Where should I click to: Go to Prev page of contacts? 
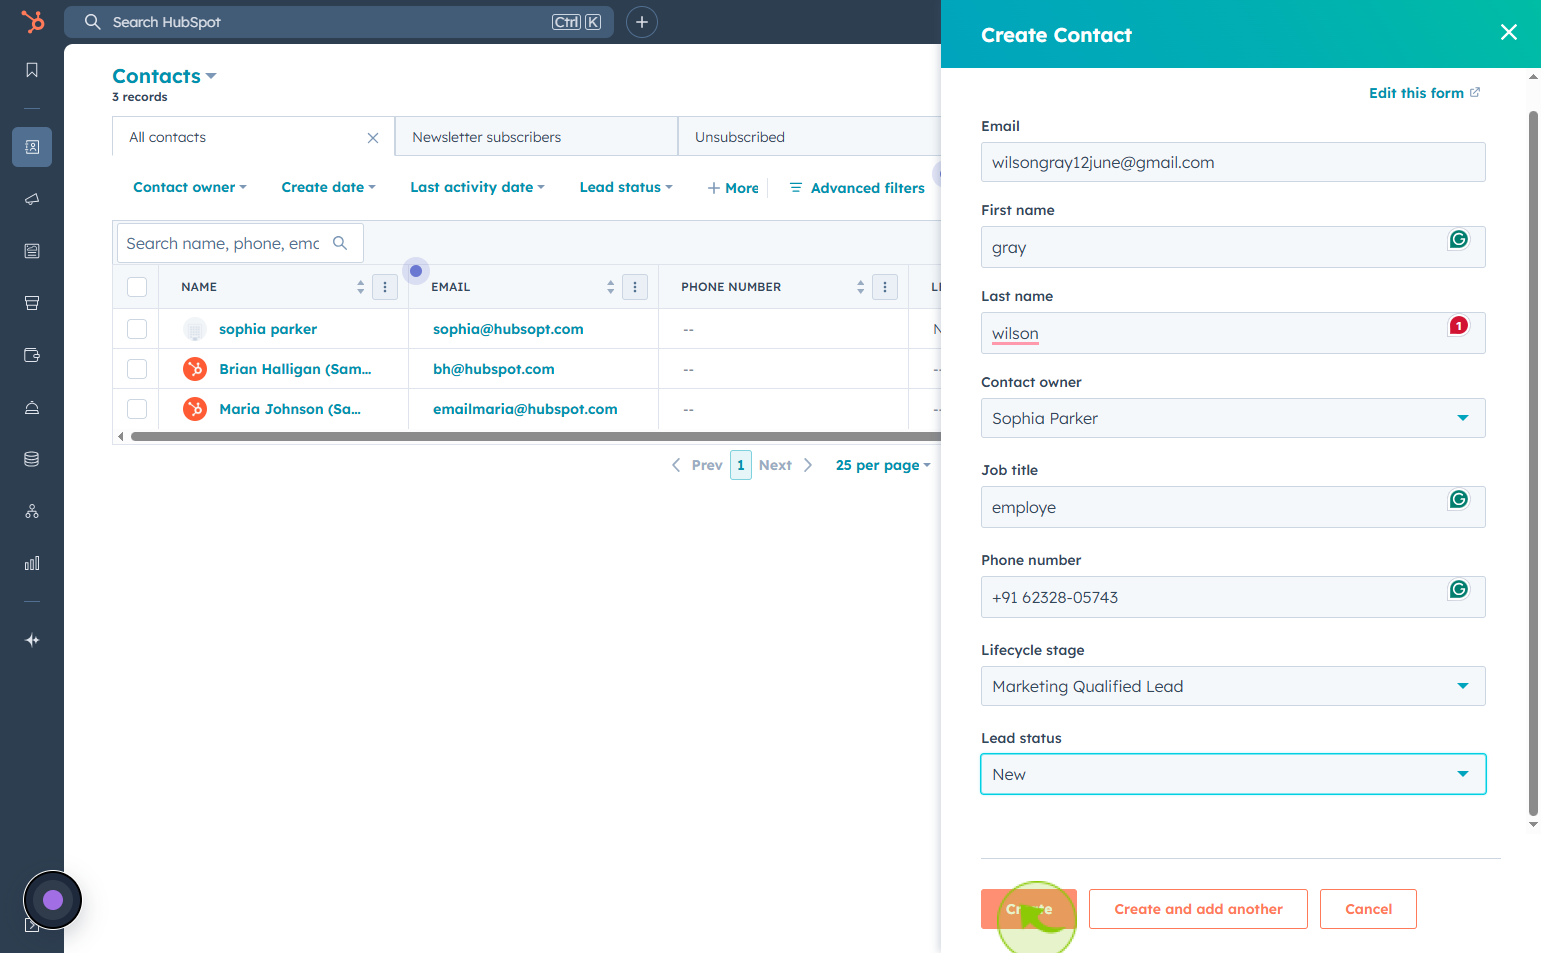(x=697, y=465)
